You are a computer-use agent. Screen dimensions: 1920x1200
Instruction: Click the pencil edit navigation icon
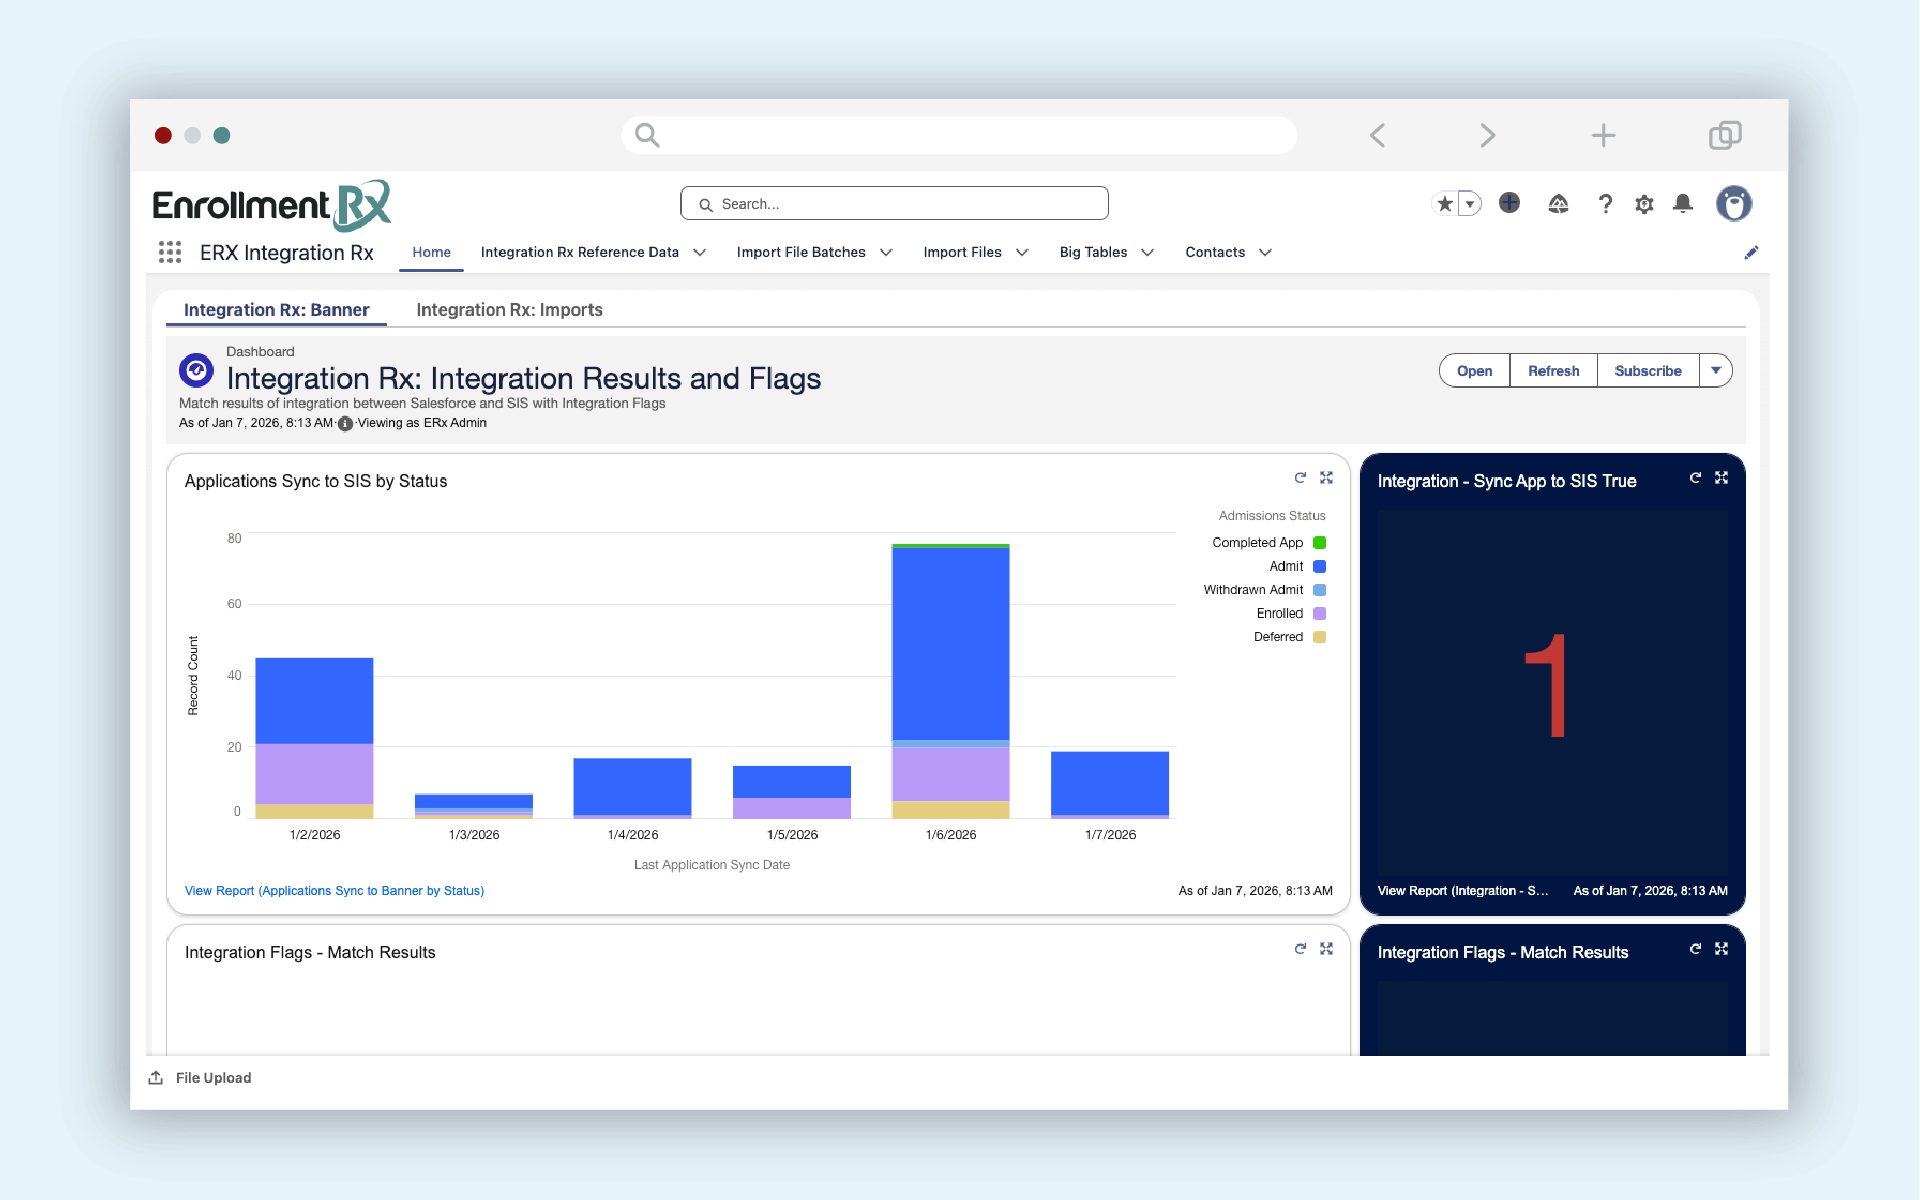pyautogui.click(x=1751, y=253)
